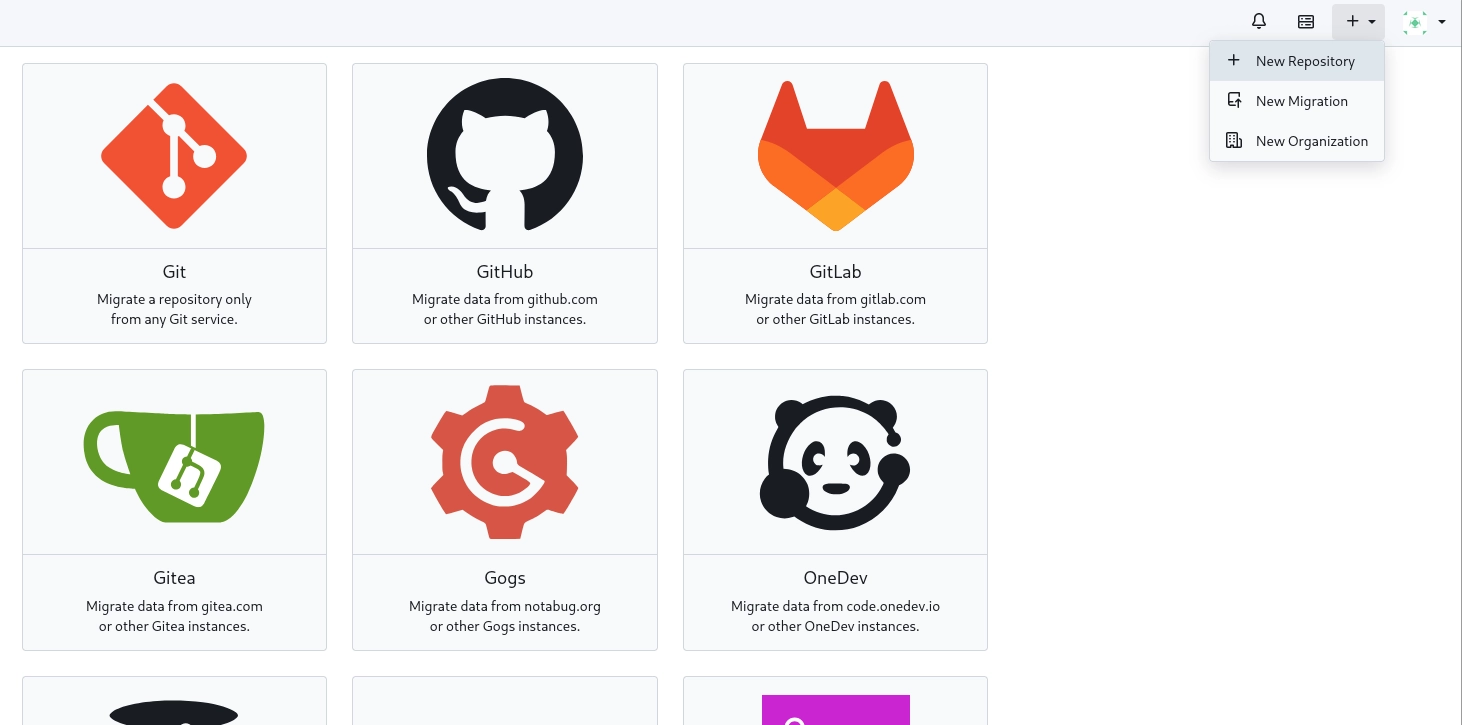Click the caret arrow next to avatar
This screenshot has width=1462, height=725.
(x=1442, y=22)
